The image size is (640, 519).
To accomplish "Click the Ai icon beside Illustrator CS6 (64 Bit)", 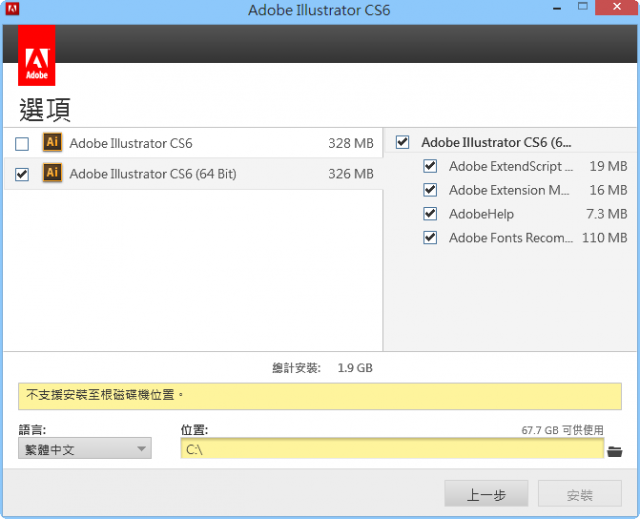I will (x=53, y=173).
